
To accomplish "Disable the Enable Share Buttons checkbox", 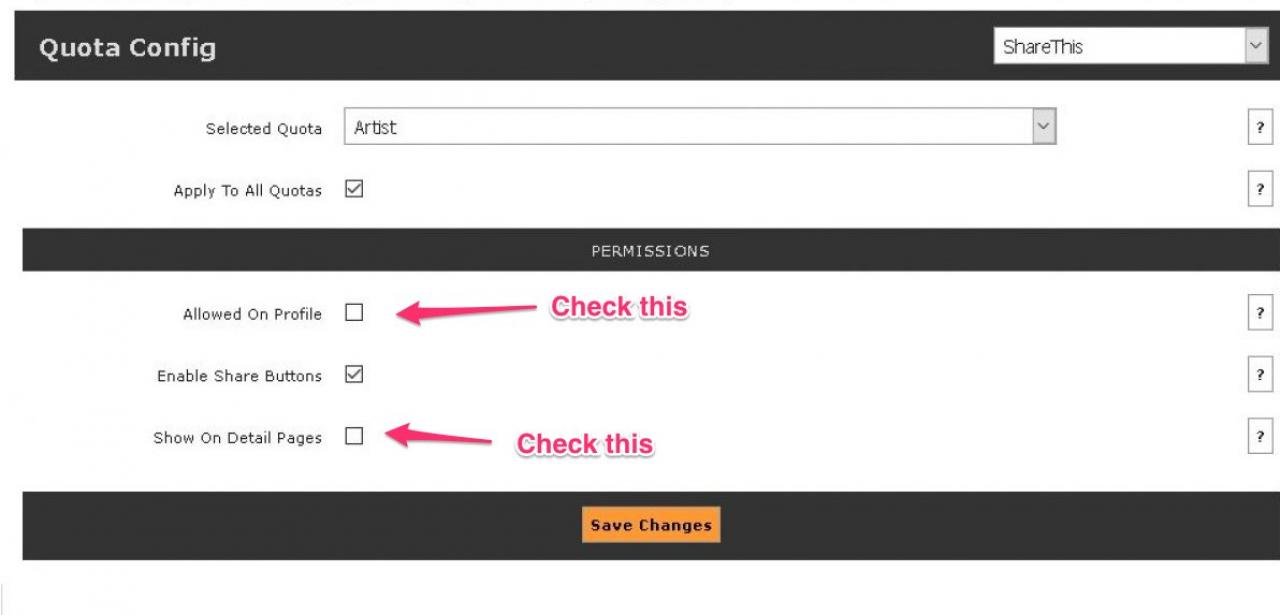I will click(354, 374).
